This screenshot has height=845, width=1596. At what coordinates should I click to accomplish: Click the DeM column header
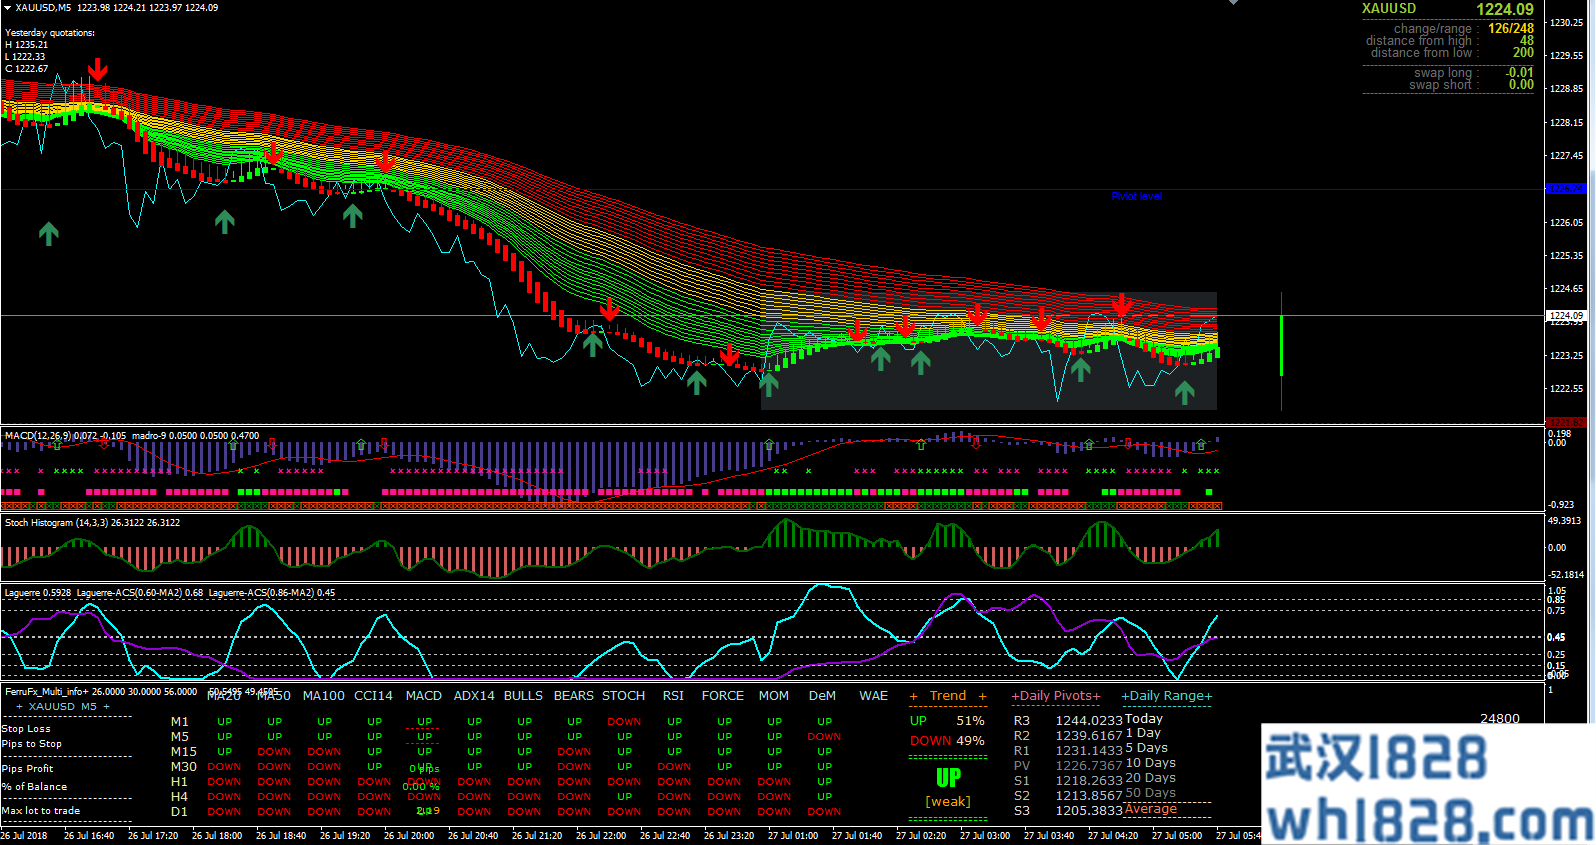822,696
